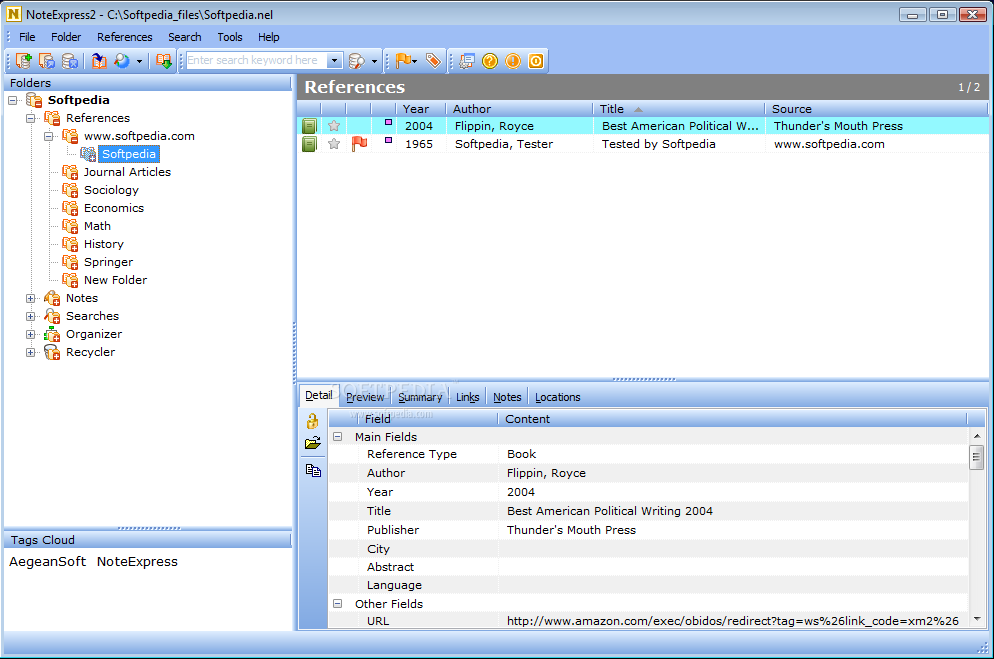Open the online search dropdown arrow

tap(139, 61)
